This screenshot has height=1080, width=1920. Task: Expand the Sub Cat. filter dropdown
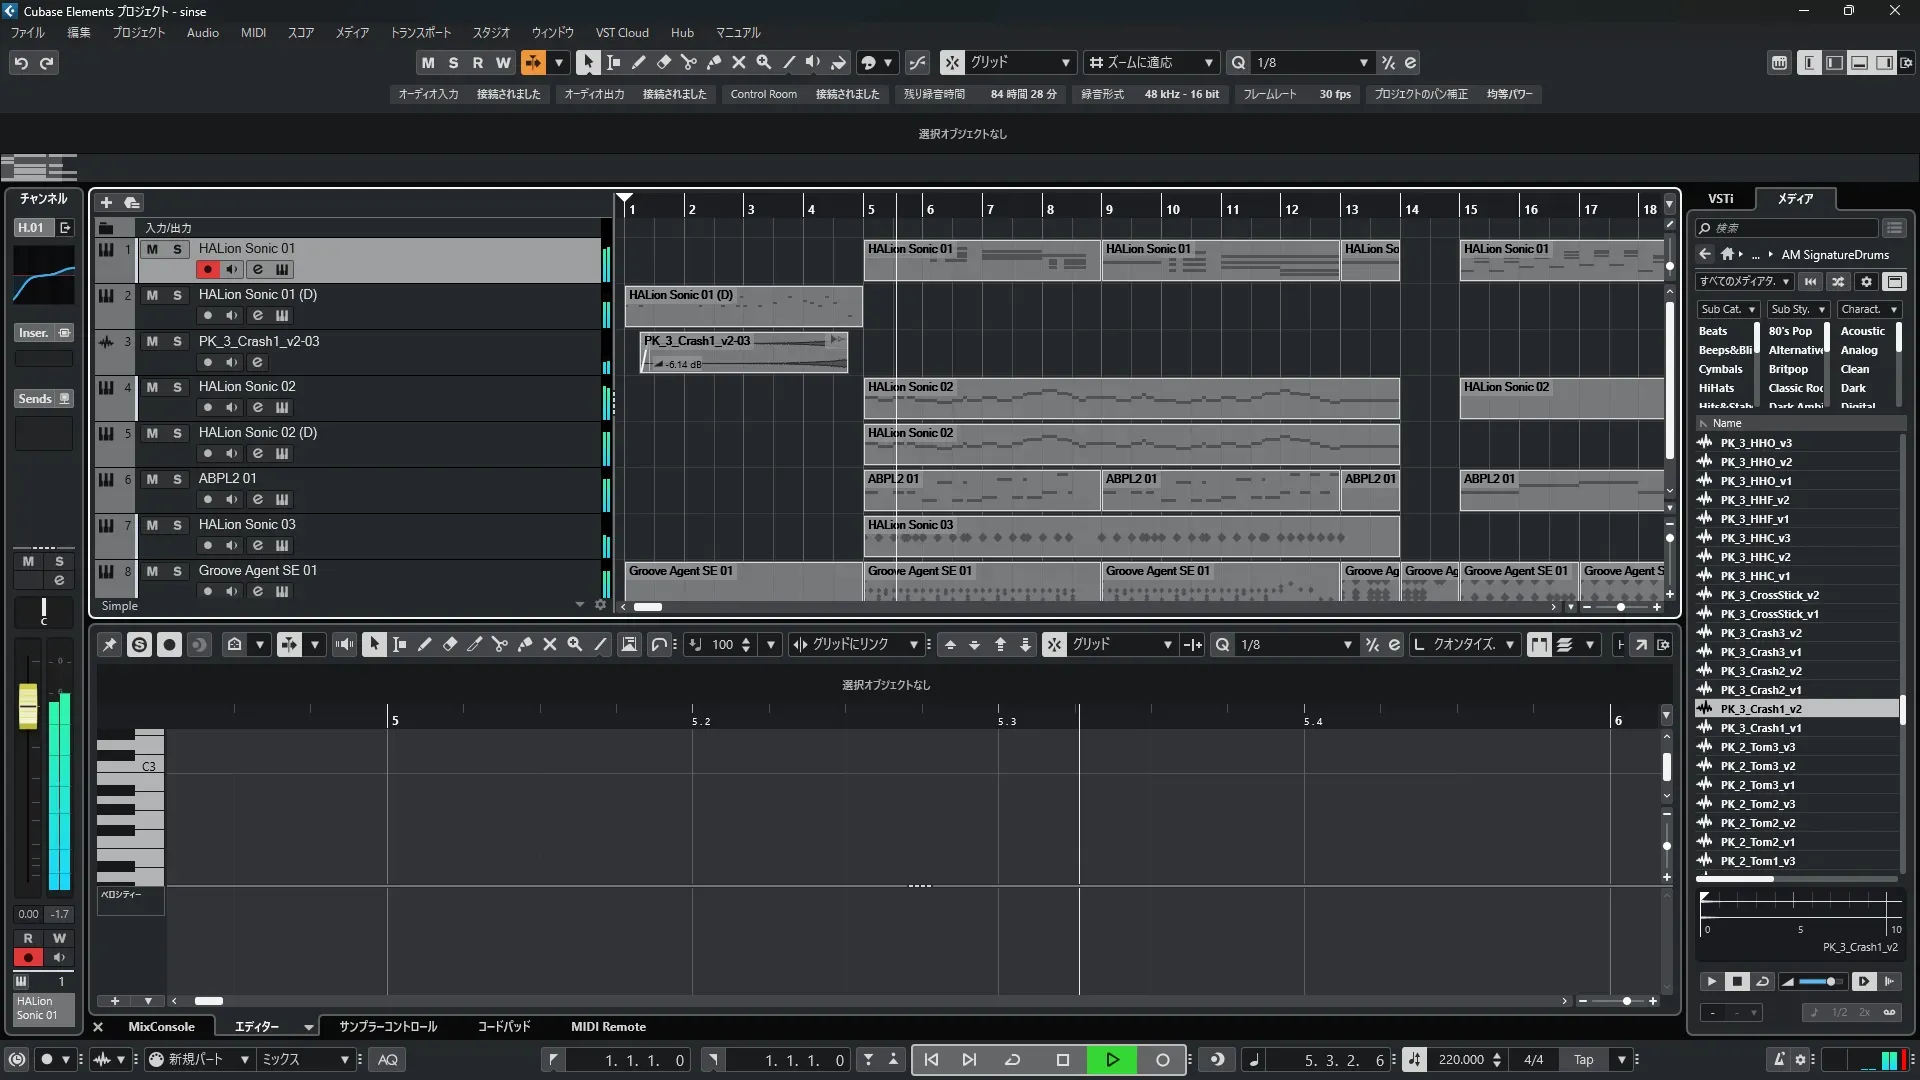[1727, 309]
